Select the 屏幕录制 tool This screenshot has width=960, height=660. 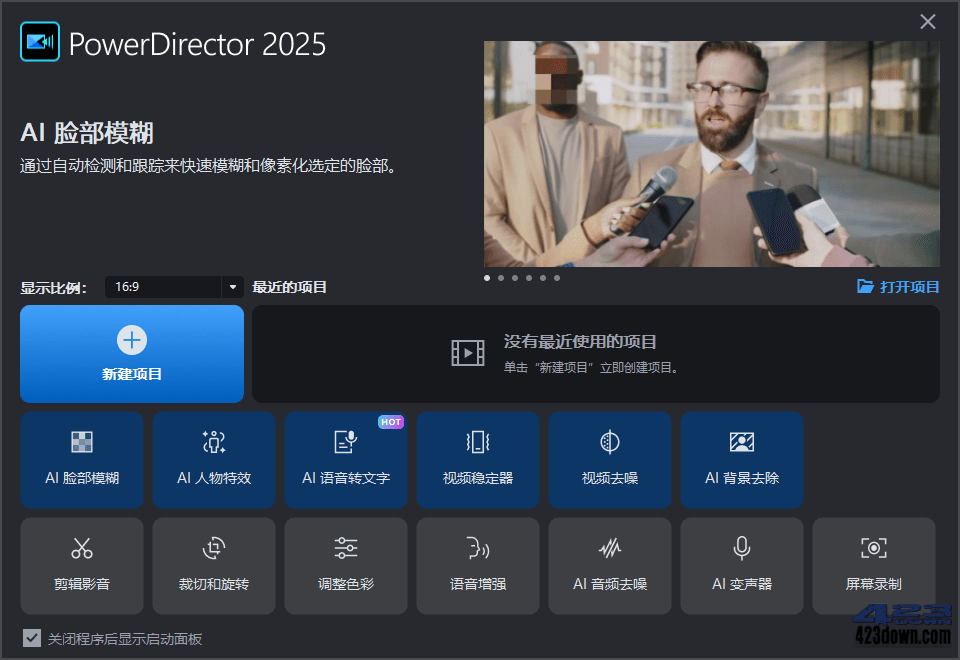tap(874, 566)
